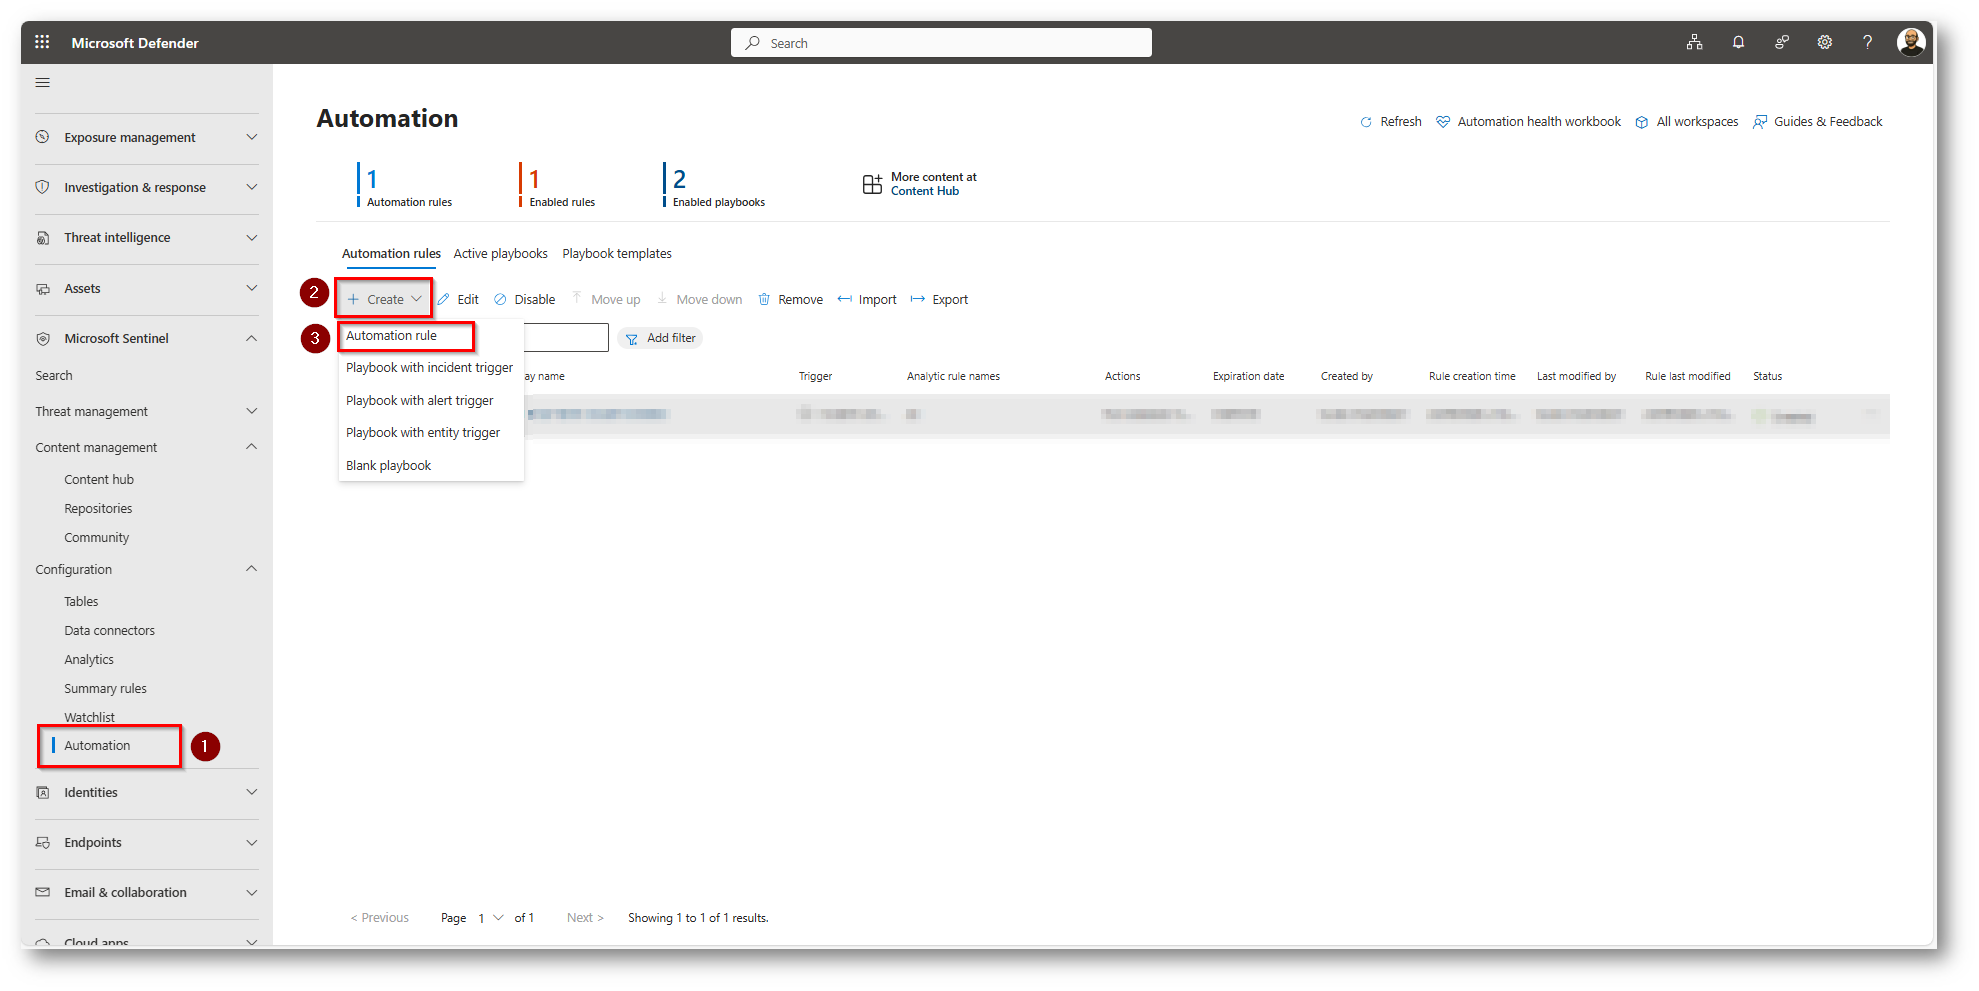
Task: Click the Assets icon
Action: coord(43,289)
